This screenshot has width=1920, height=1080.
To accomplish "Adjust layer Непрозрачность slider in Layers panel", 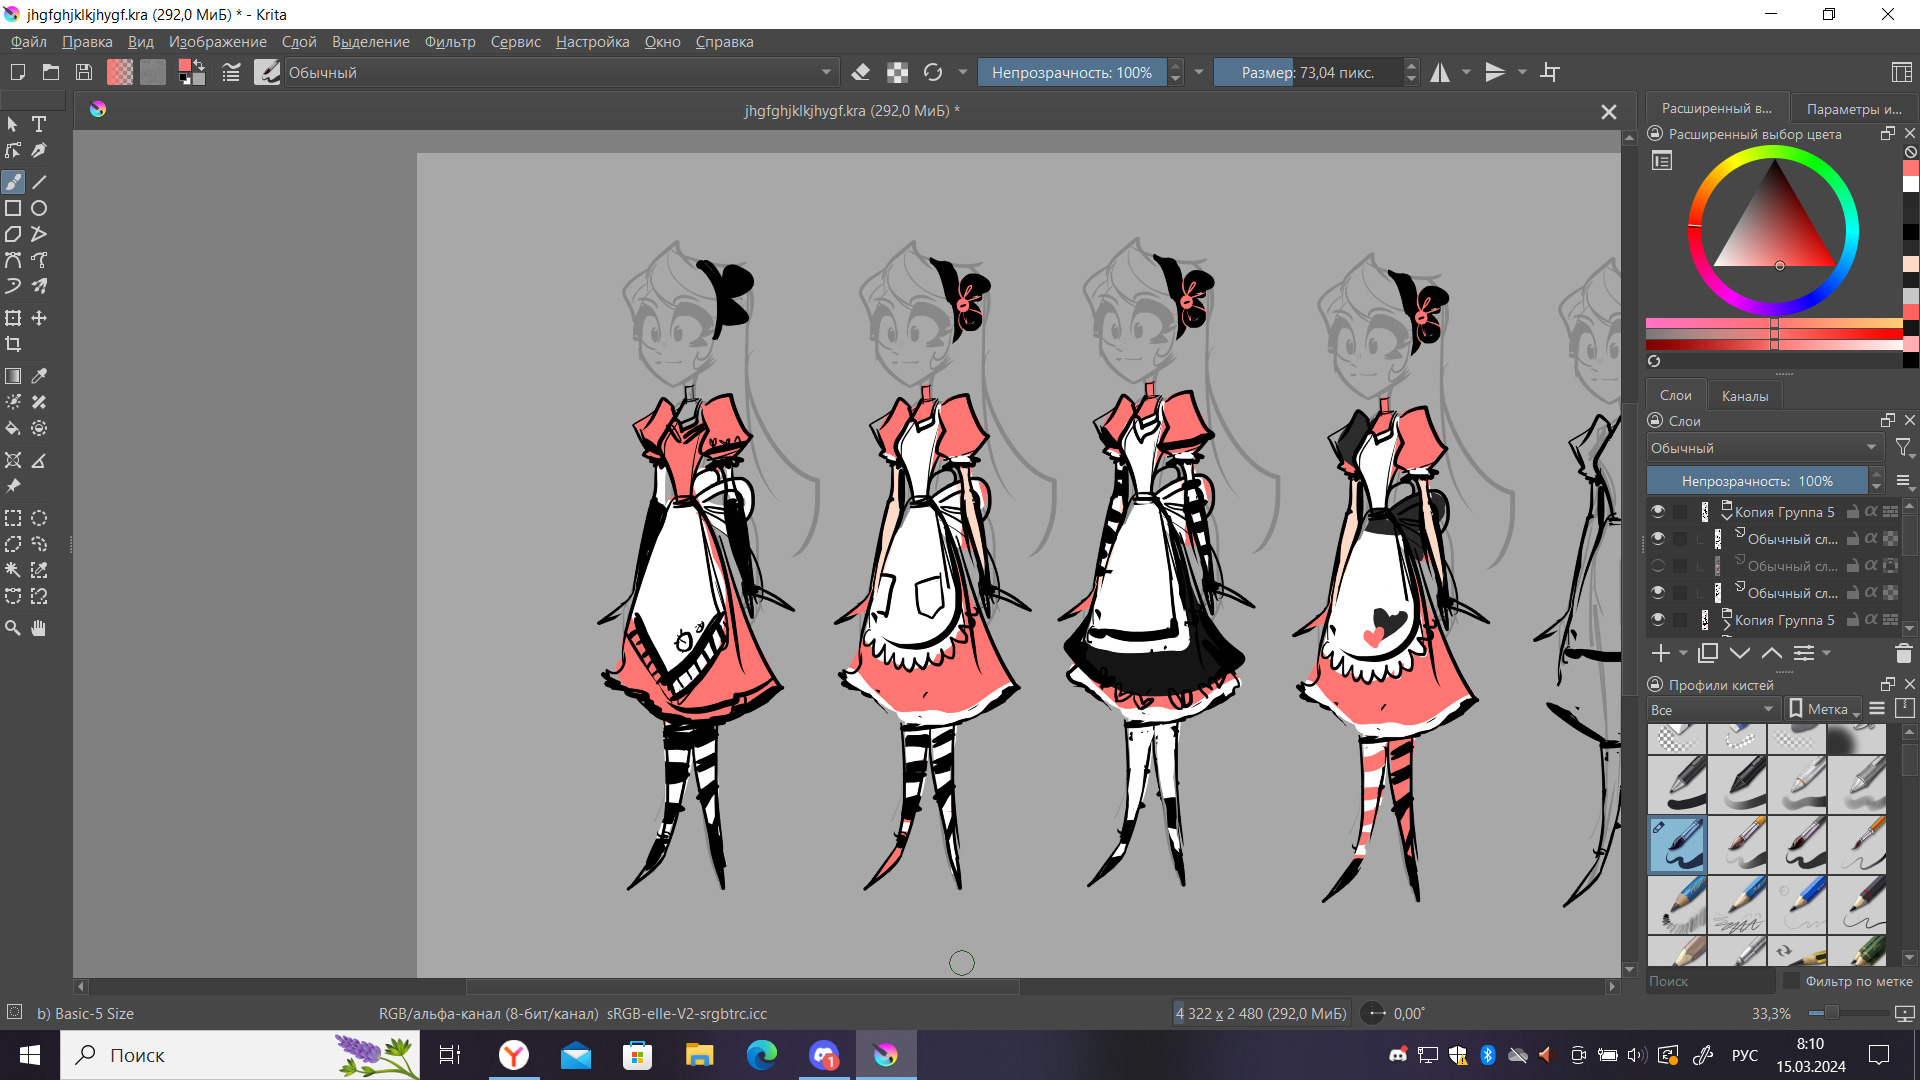I will pos(1756,481).
